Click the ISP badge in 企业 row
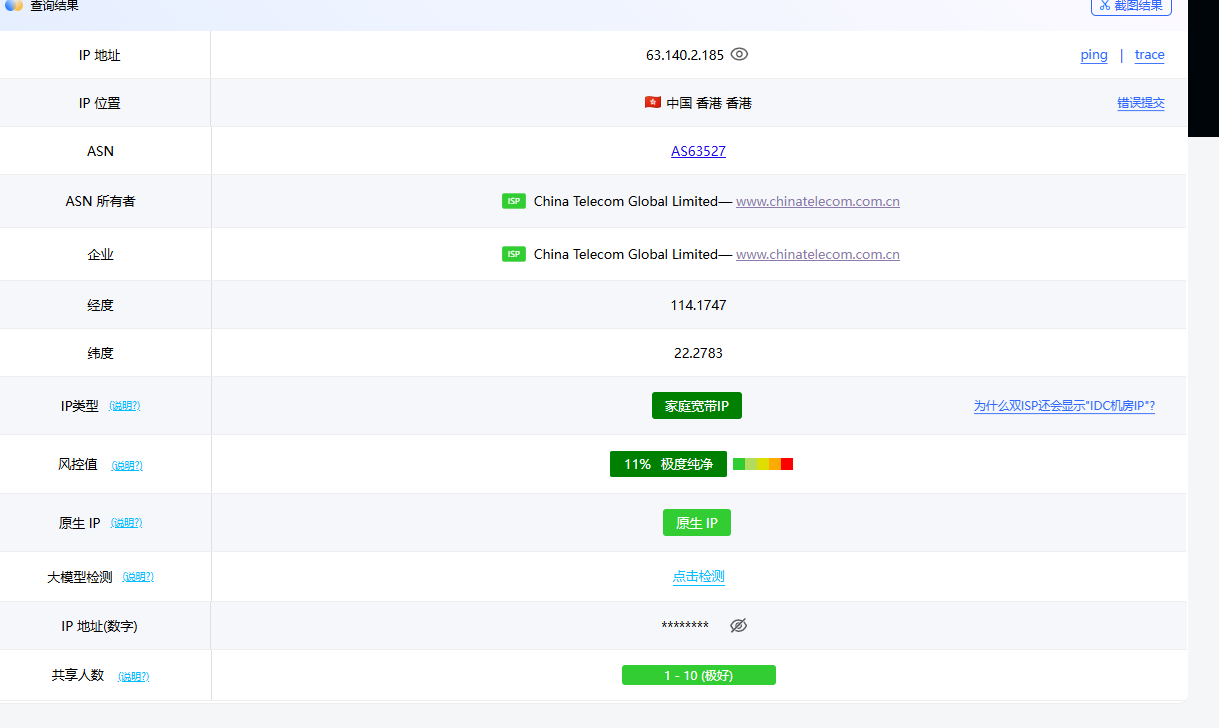Screen dimensions: 1219x728 point(513,254)
